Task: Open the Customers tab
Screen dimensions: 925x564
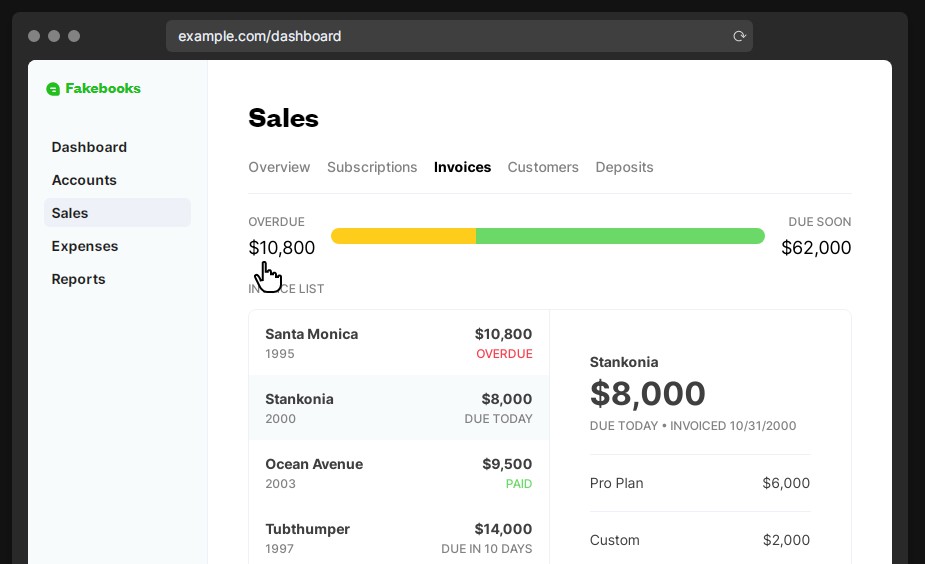Action: [543, 167]
